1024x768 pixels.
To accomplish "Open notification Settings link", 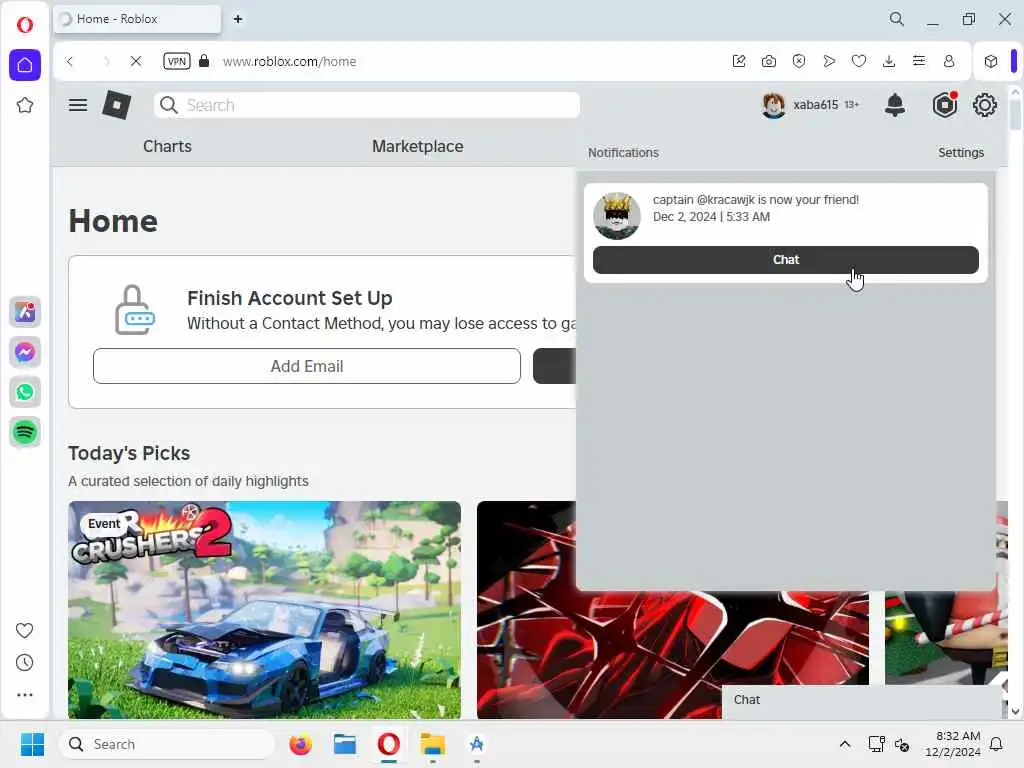I will point(961,152).
